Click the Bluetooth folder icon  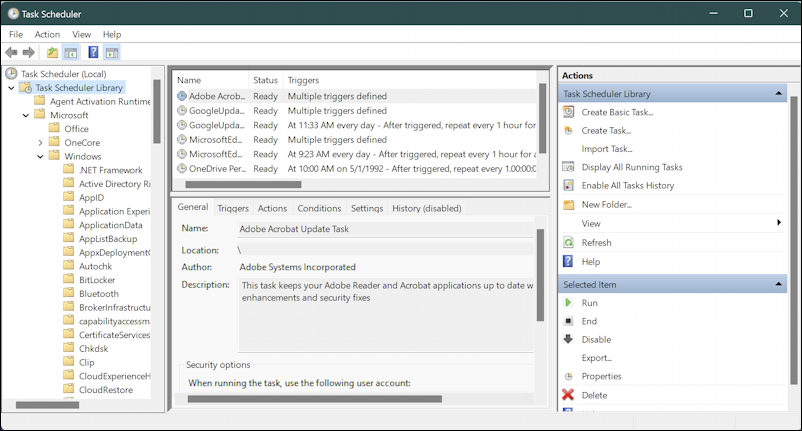point(69,293)
